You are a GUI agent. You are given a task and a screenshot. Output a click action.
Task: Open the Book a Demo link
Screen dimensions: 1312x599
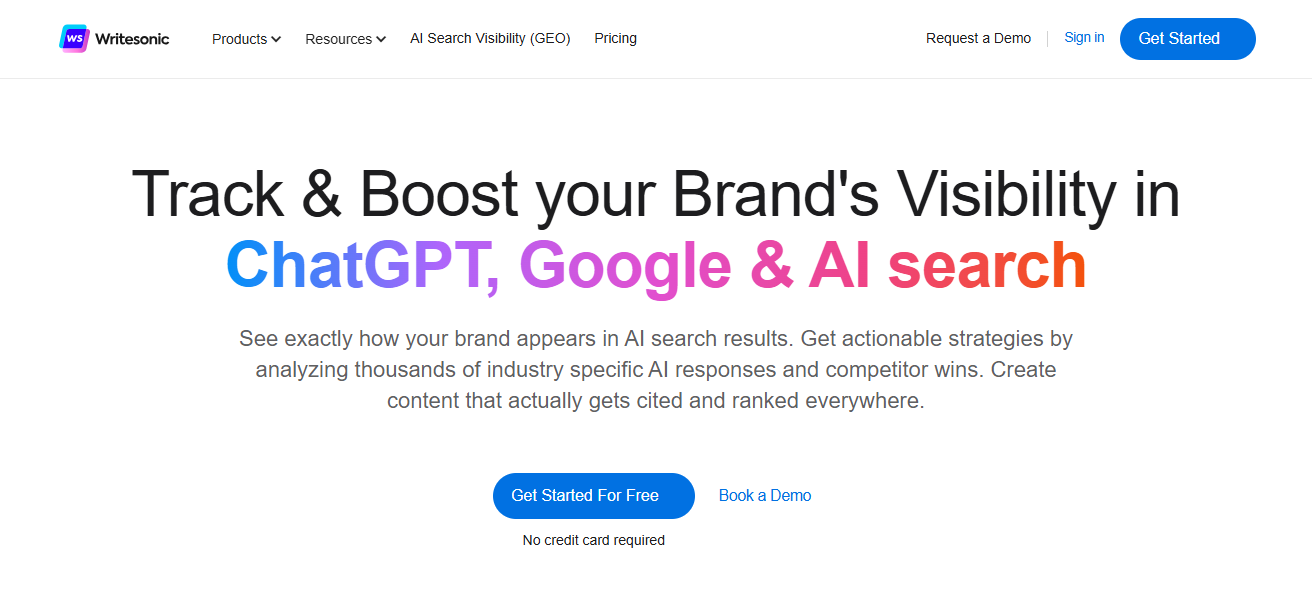pyautogui.click(x=765, y=495)
